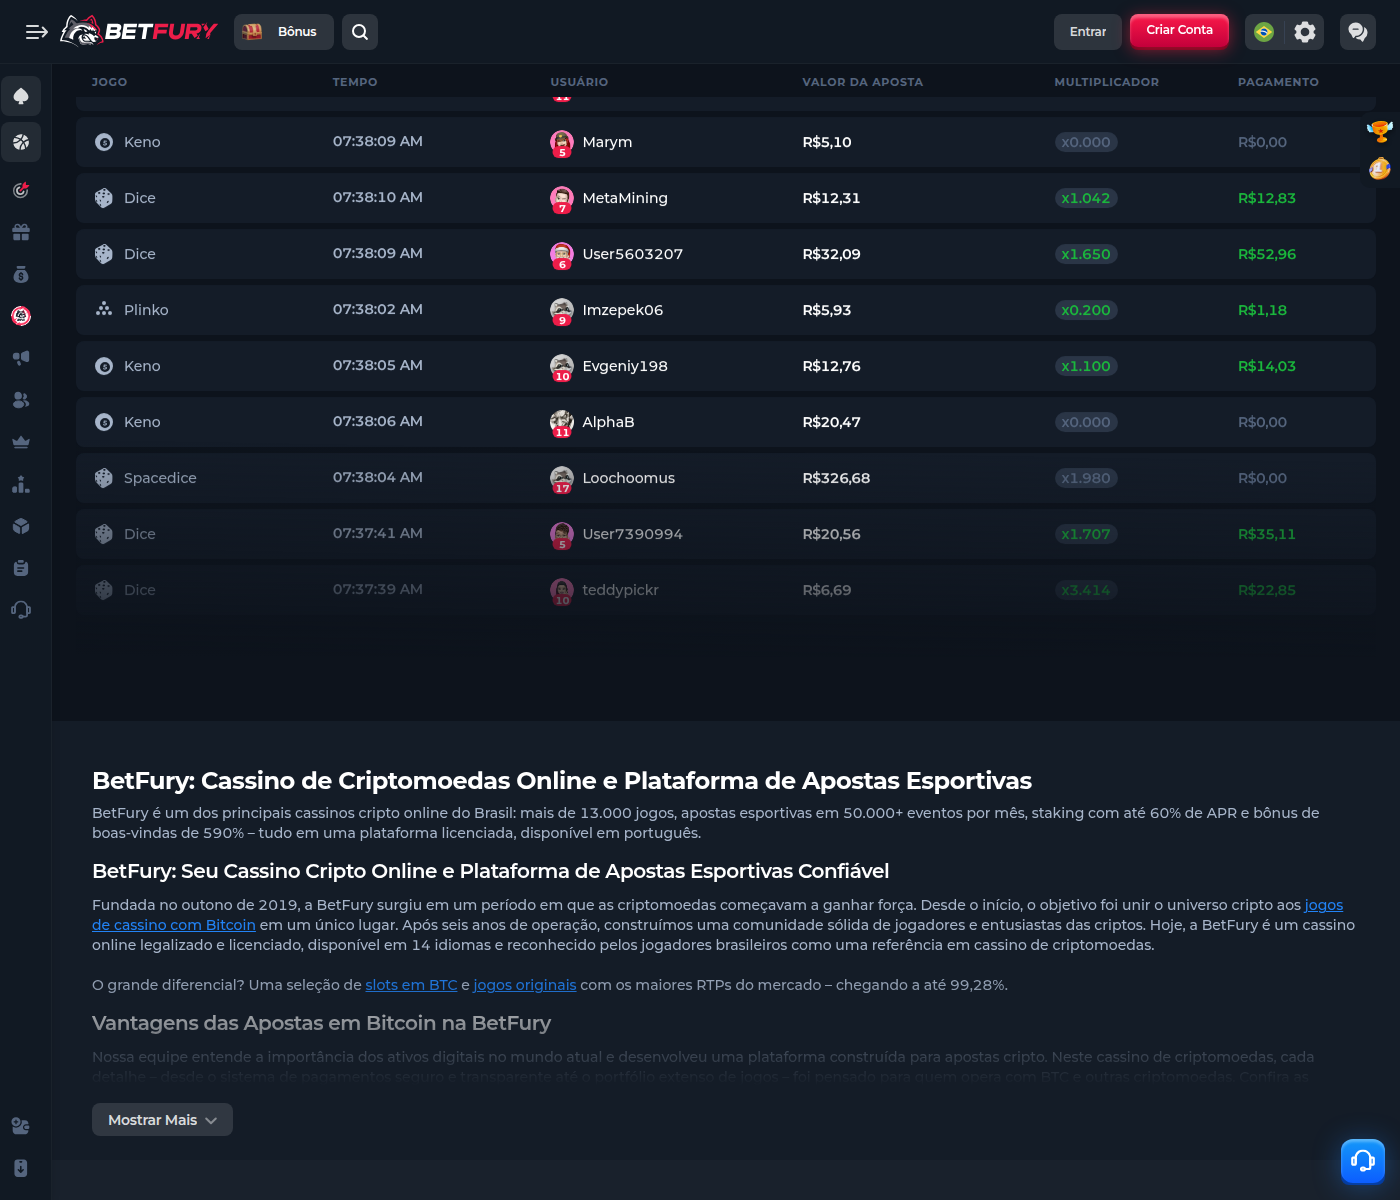Click username teddypickr
The width and height of the screenshot is (1400, 1200).
621,590
